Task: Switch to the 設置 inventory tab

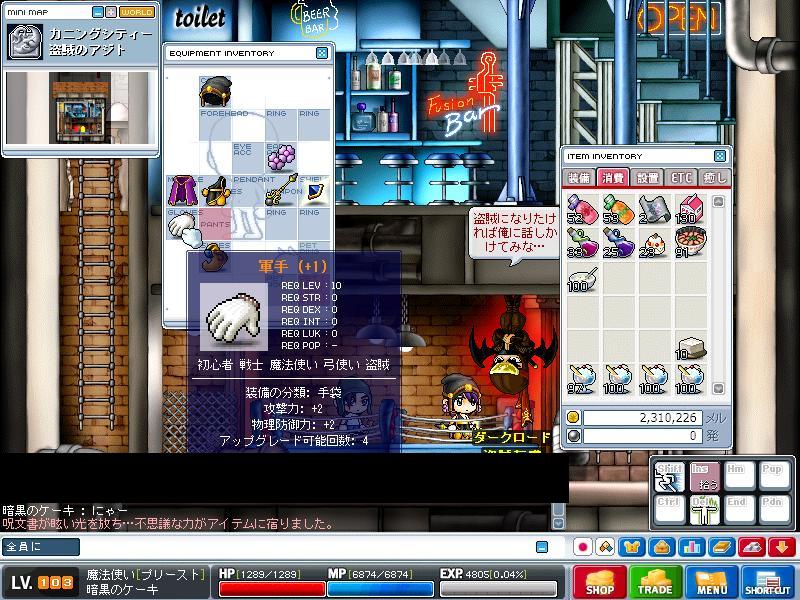Action: point(647,178)
